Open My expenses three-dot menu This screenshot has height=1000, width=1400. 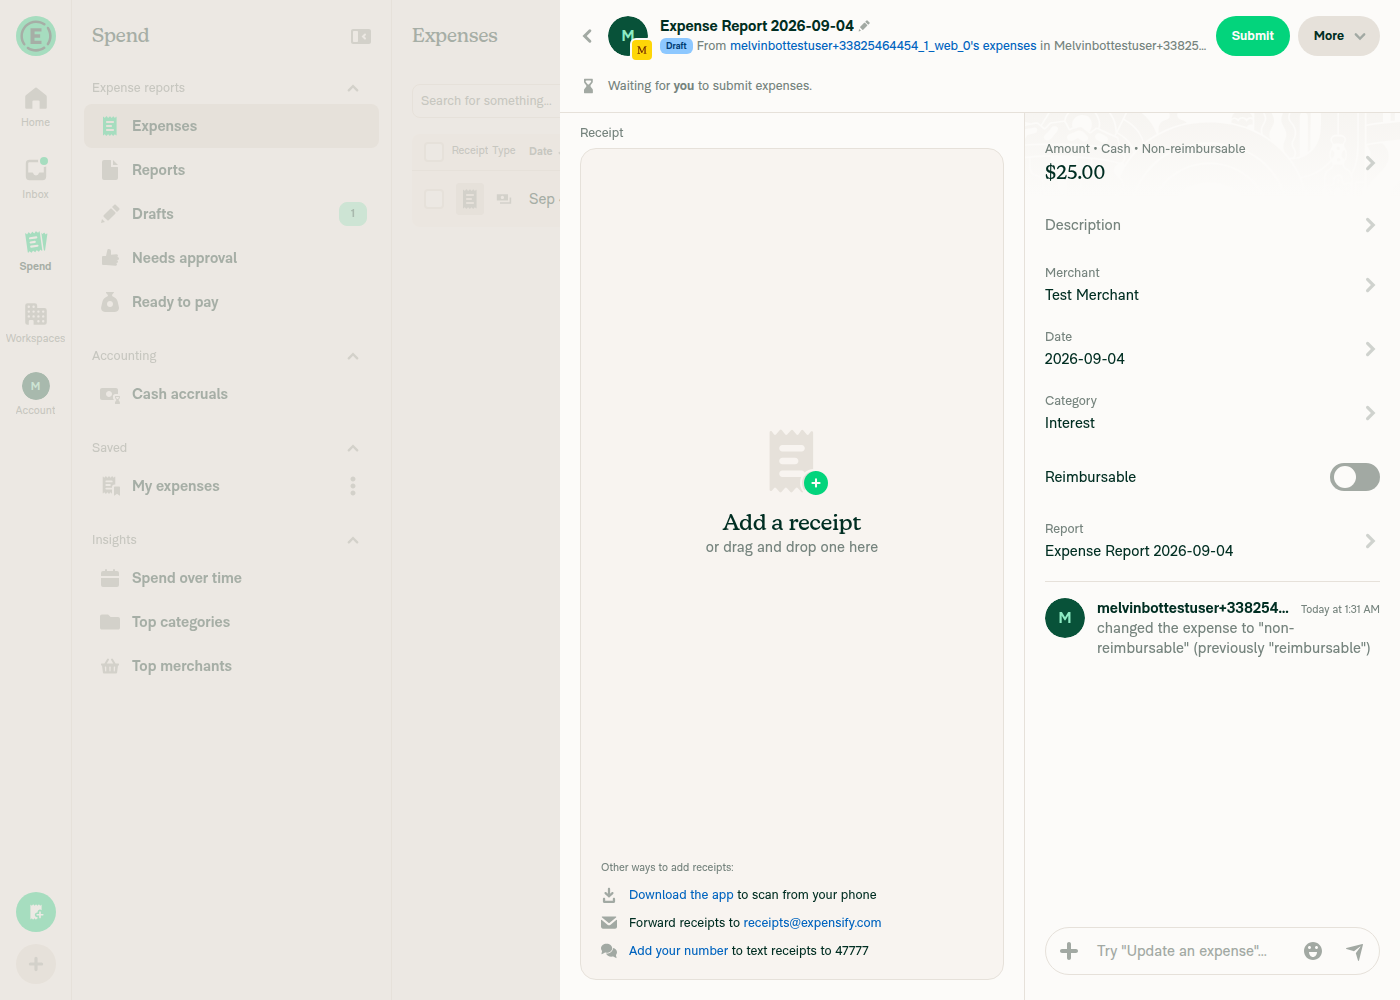(x=353, y=486)
